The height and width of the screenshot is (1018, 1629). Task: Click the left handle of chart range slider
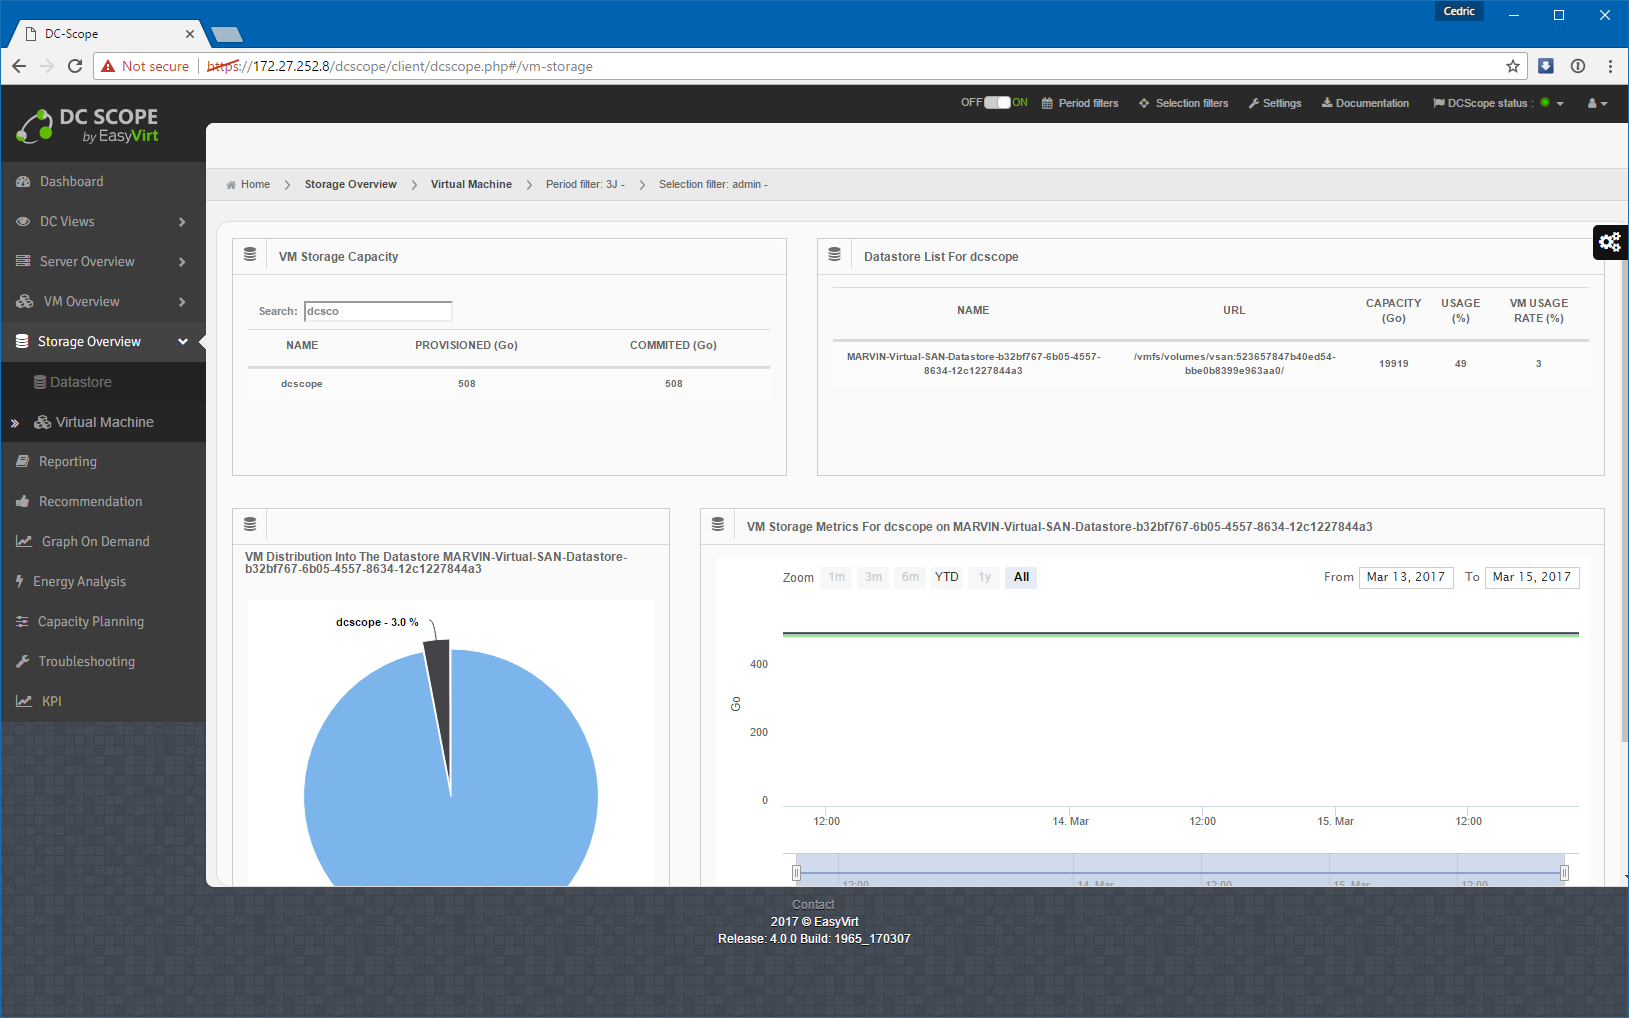click(797, 873)
